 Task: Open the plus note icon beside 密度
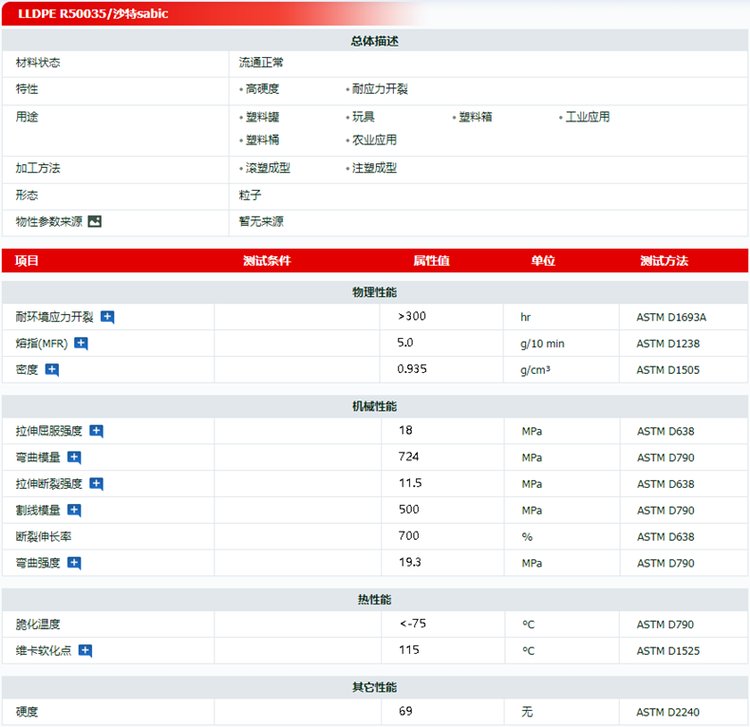(52, 370)
